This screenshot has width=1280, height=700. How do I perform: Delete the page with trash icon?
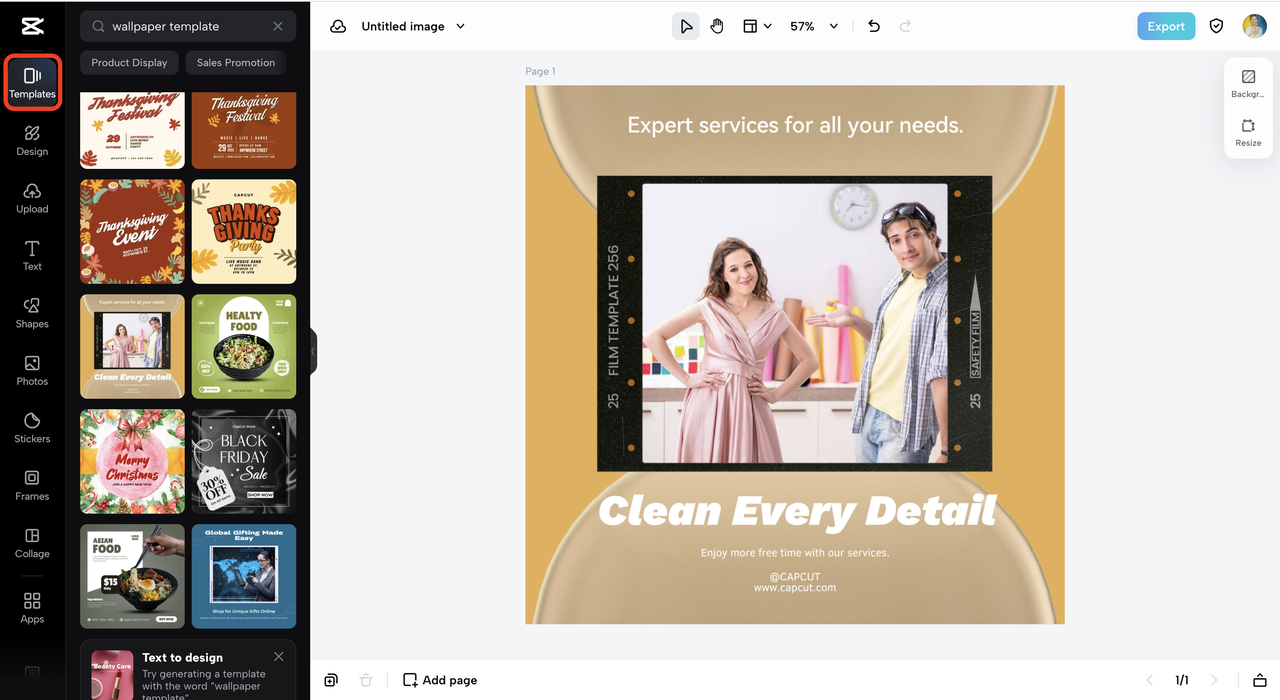[x=366, y=680]
